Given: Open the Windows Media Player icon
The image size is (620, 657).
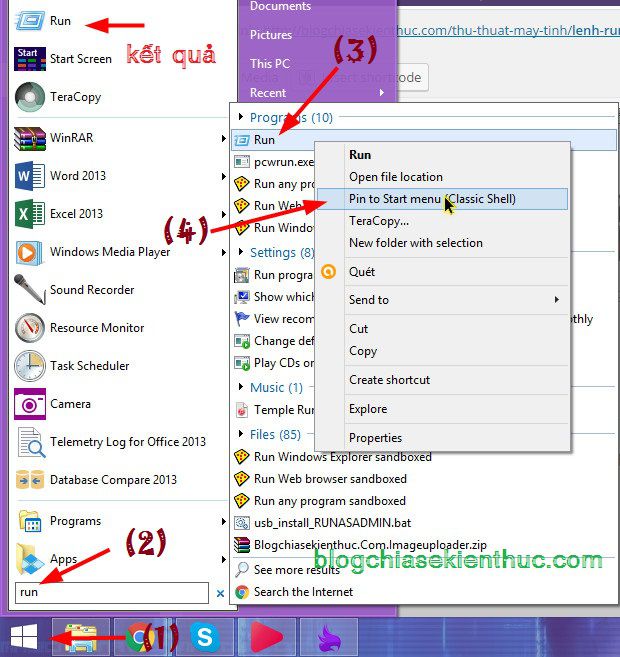Looking at the screenshot, I should pyautogui.click(x=30, y=252).
